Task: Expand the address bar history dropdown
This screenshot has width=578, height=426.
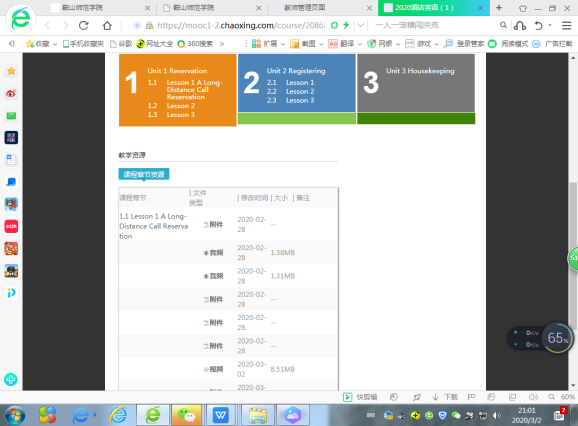Action: pos(361,25)
